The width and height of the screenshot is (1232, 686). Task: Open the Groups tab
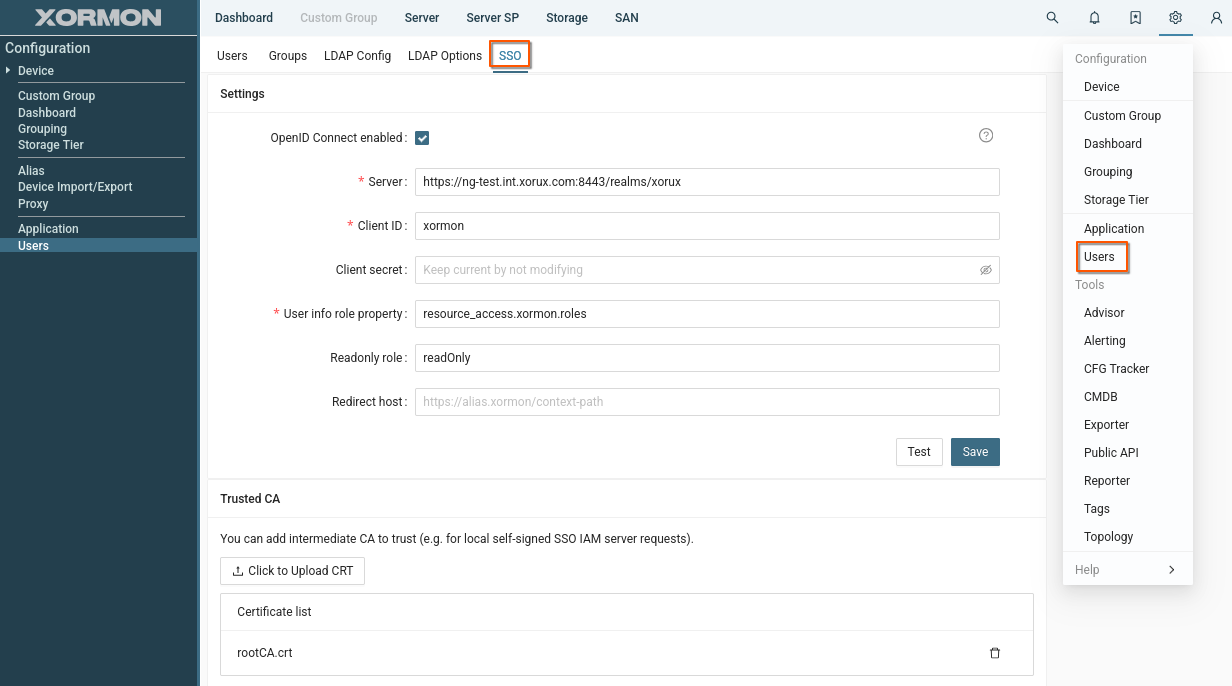click(287, 56)
